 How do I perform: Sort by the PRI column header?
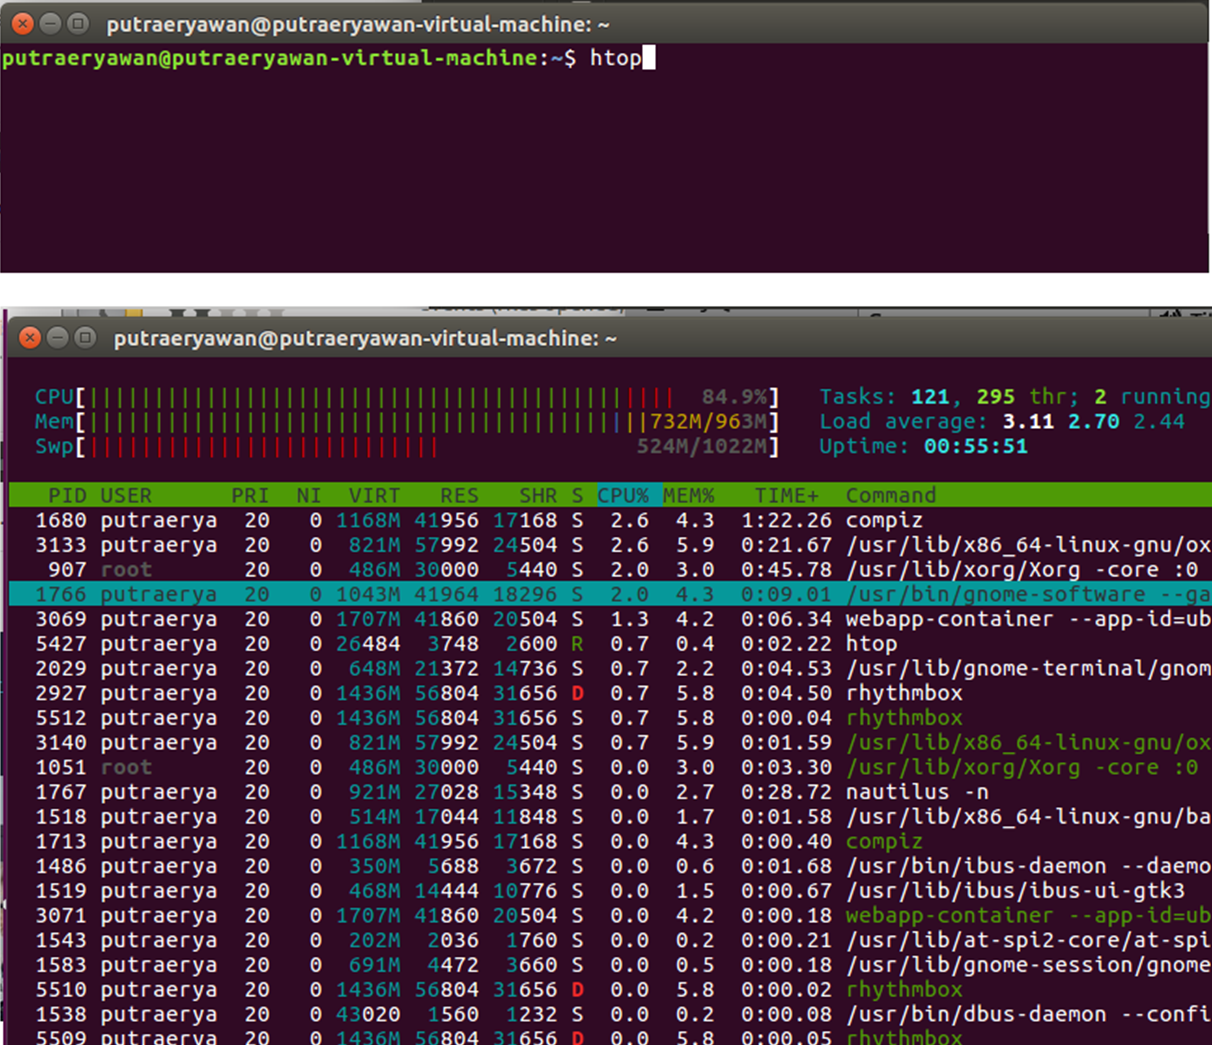point(250,495)
